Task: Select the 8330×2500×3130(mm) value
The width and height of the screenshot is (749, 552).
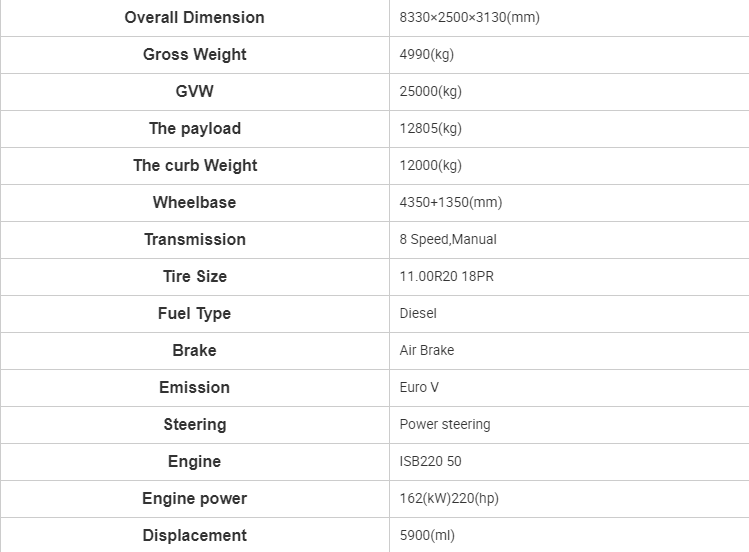Action: [x=470, y=18]
